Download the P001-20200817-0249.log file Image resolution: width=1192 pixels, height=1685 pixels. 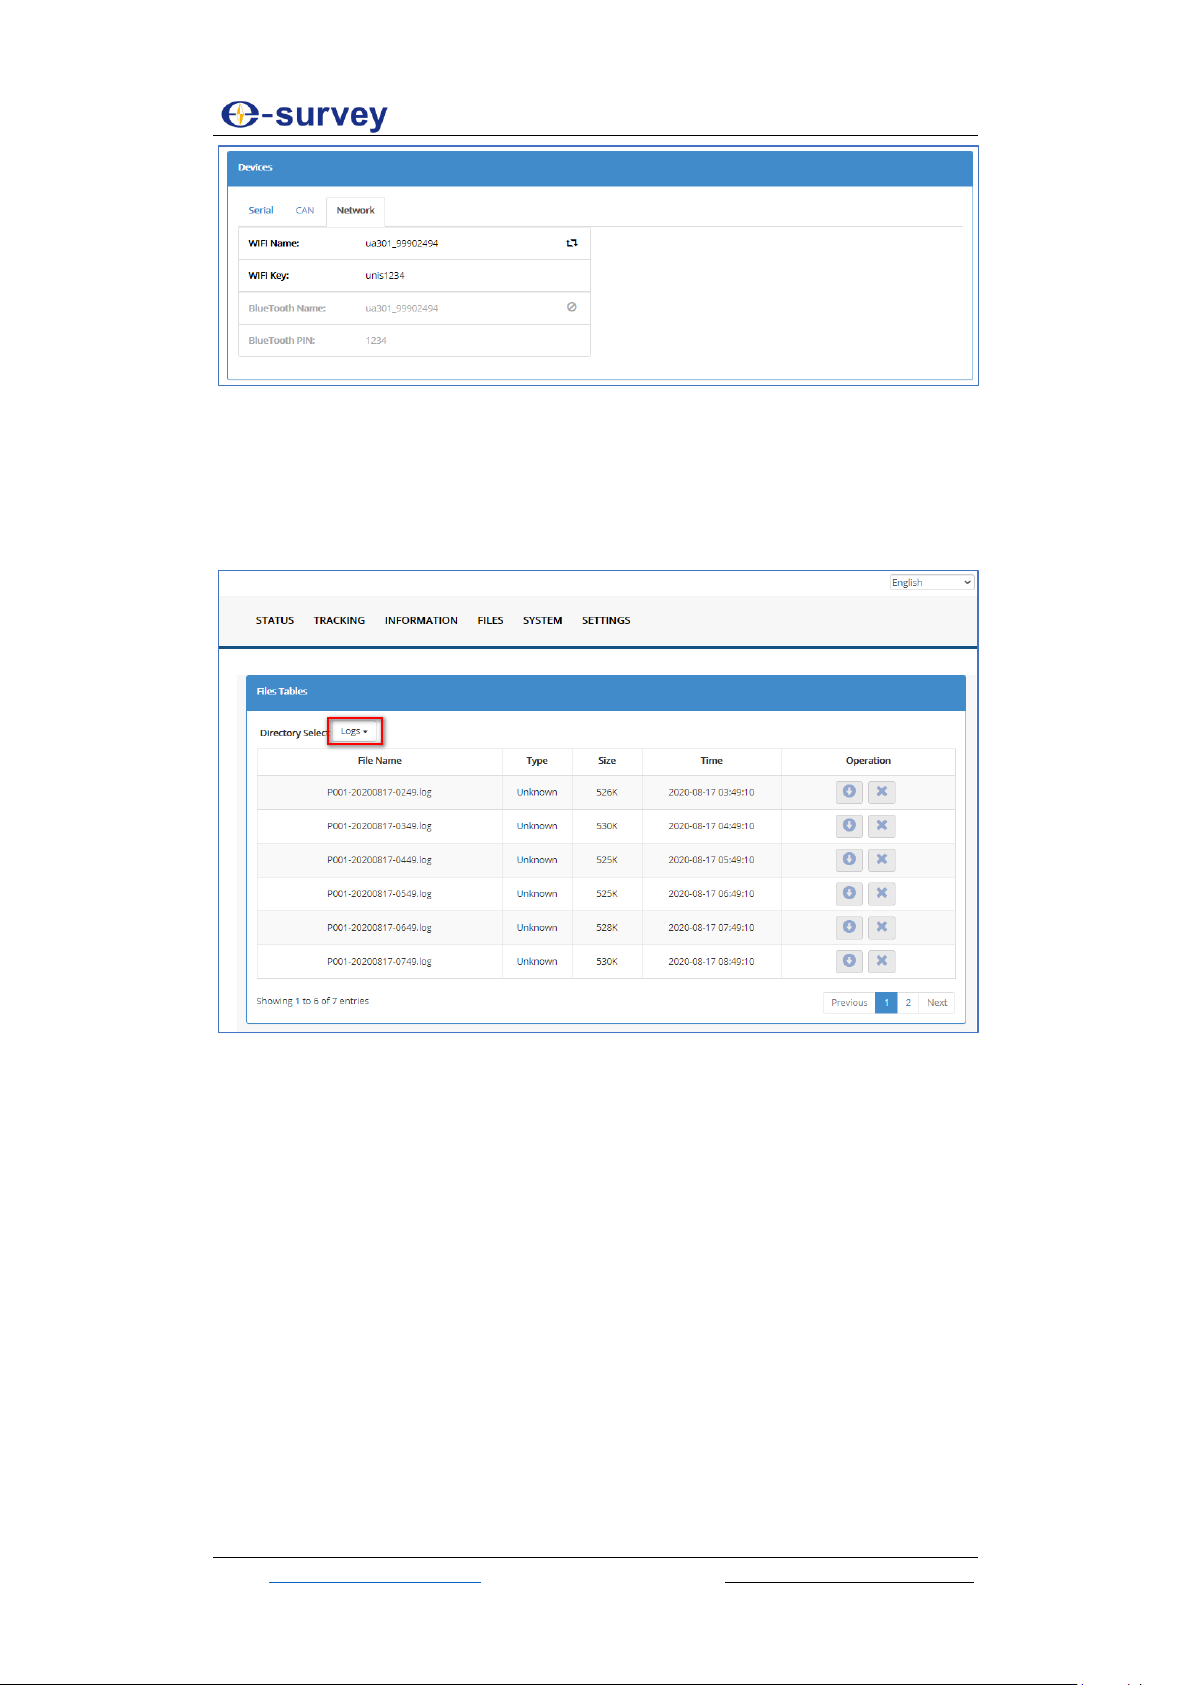pos(849,792)
